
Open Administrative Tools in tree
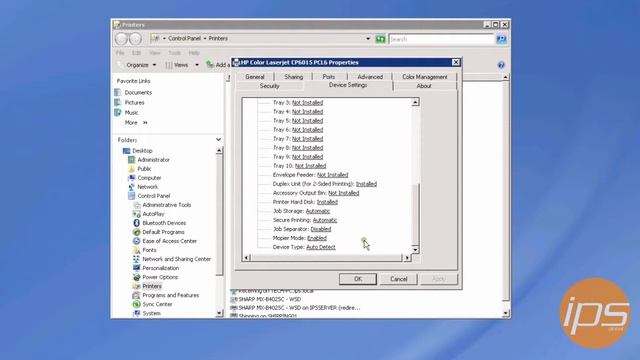tap(167, 205)
